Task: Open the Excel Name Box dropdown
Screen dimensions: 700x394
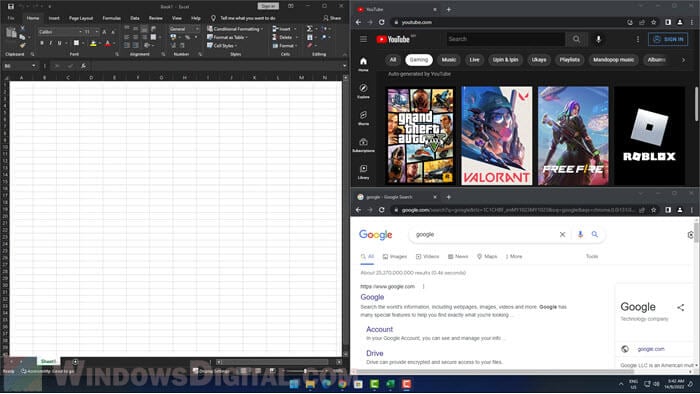Action: point(33,66)
